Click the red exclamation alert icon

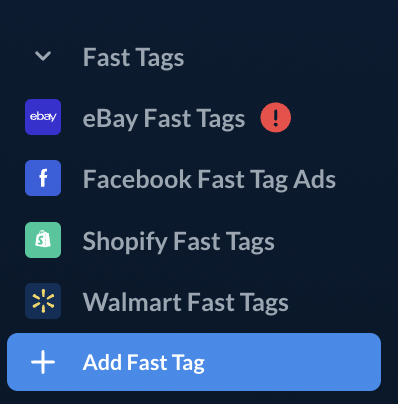276,118
